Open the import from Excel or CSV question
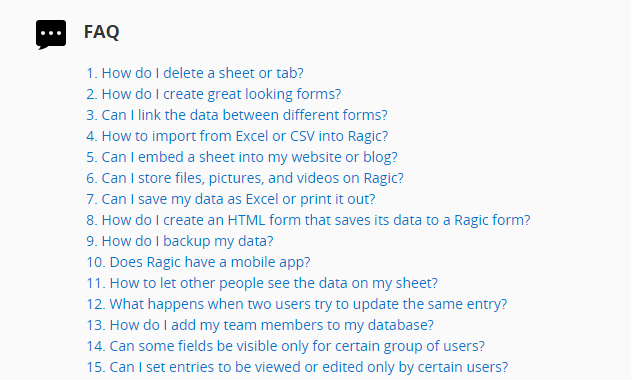The height and width of the screenshot is (380, 631). click(x=237, y=136)
